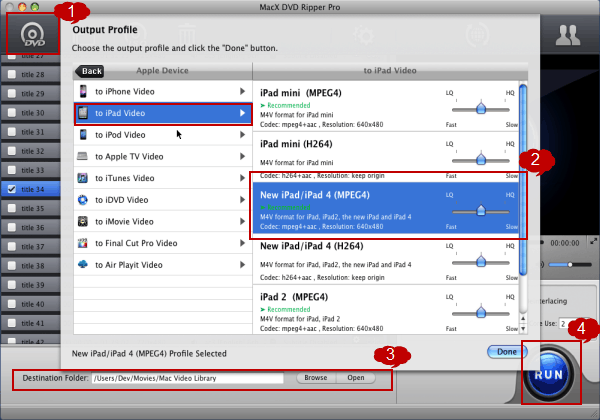
Task: Click the Final Cut Pro icon in the list
Action: (83, 243)
